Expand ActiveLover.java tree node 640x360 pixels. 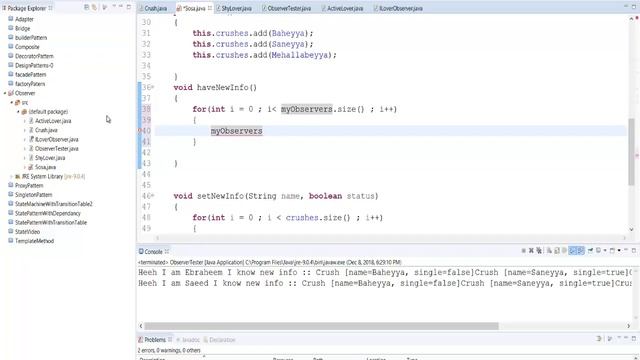pos(24,121)
